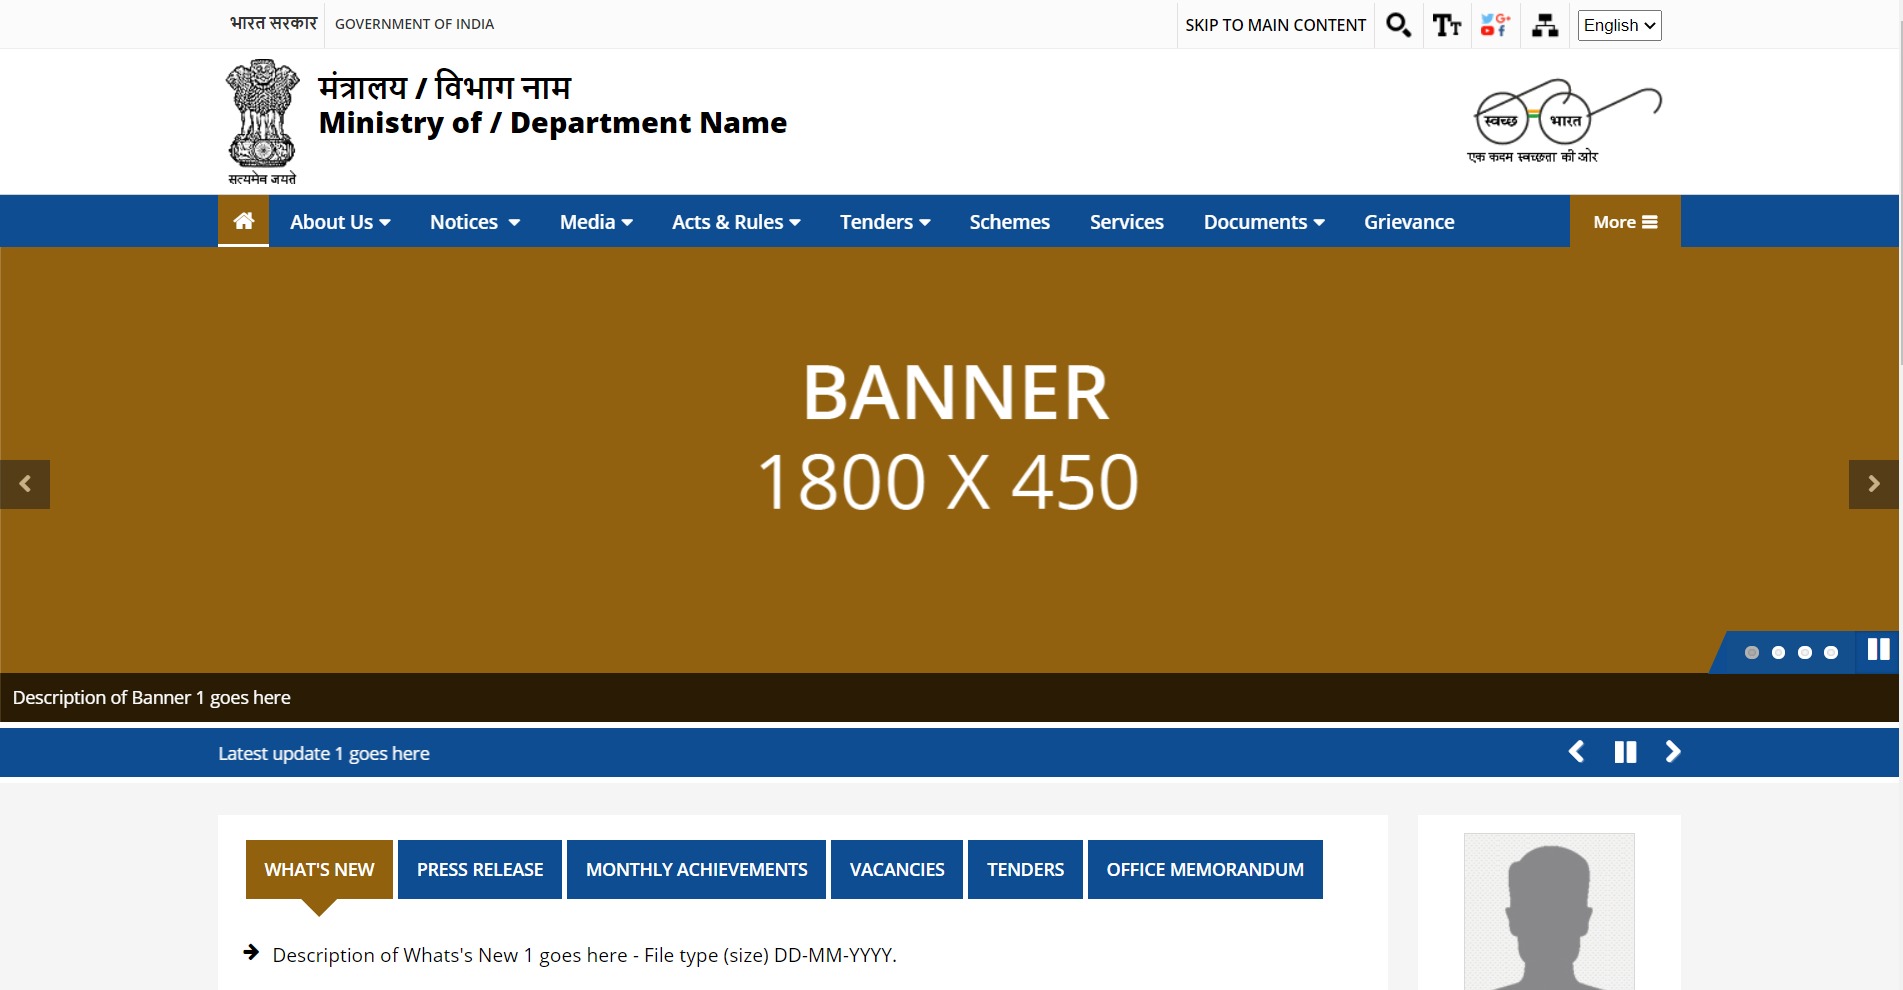Advance to next banner slide
1903x990 pixels.
pos(1873,484)
